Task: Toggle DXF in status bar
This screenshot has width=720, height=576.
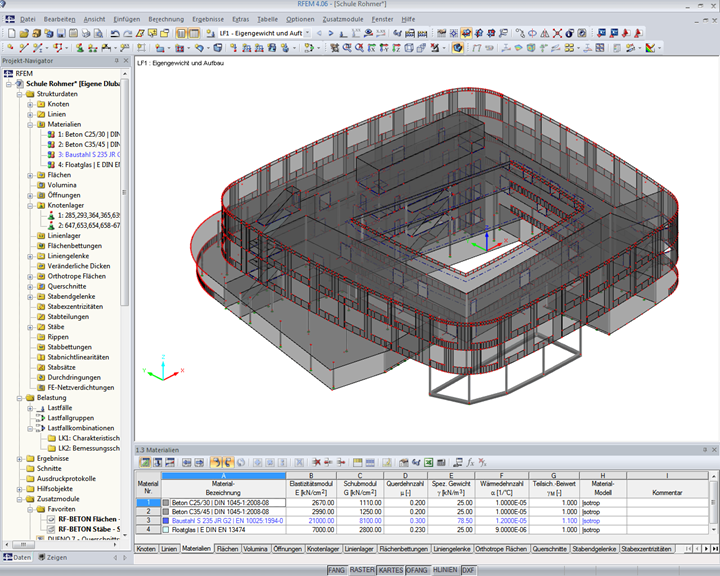Action: (x=468, y=570)
